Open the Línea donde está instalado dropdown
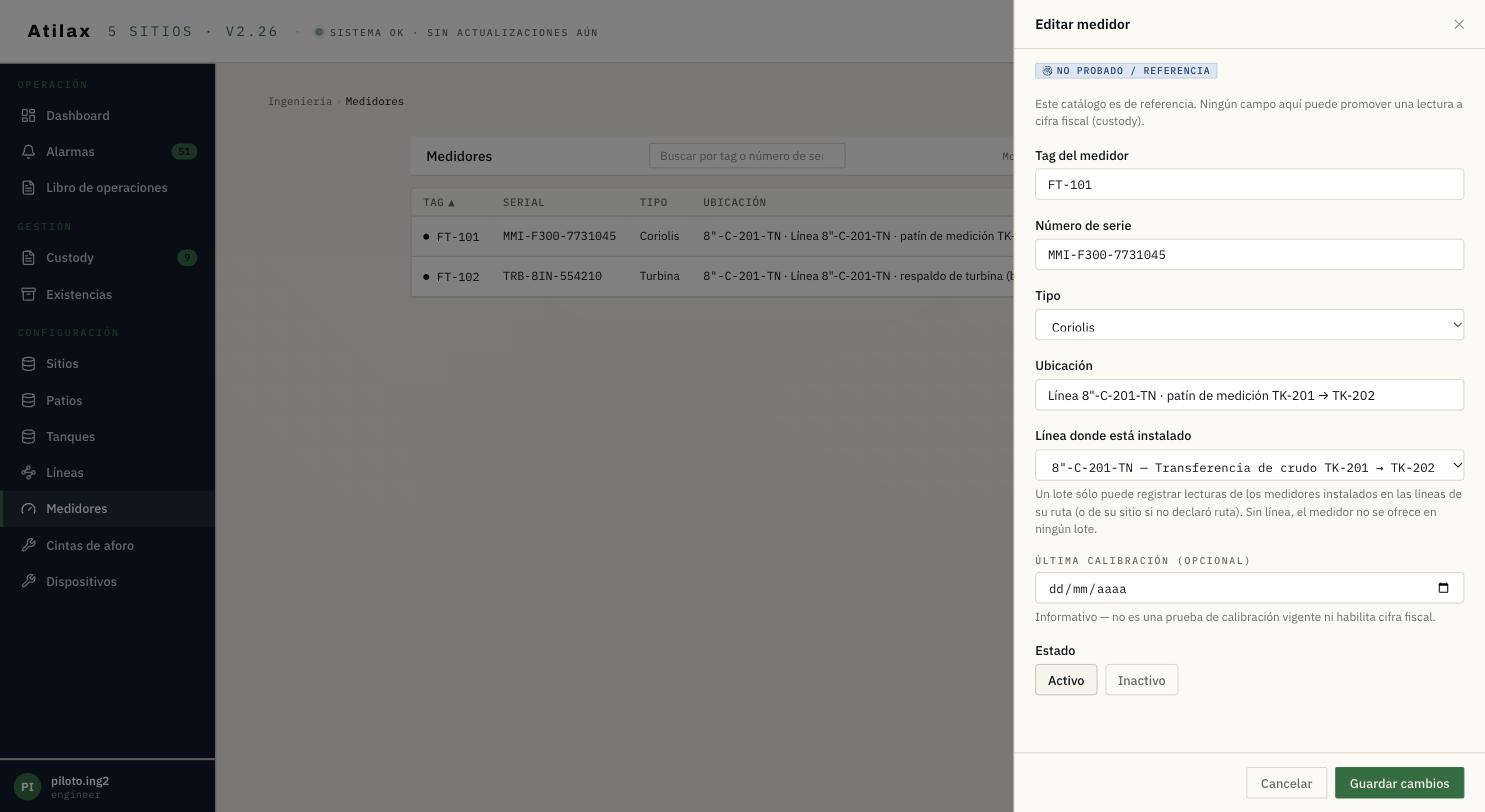 (x=1249, y=465)
